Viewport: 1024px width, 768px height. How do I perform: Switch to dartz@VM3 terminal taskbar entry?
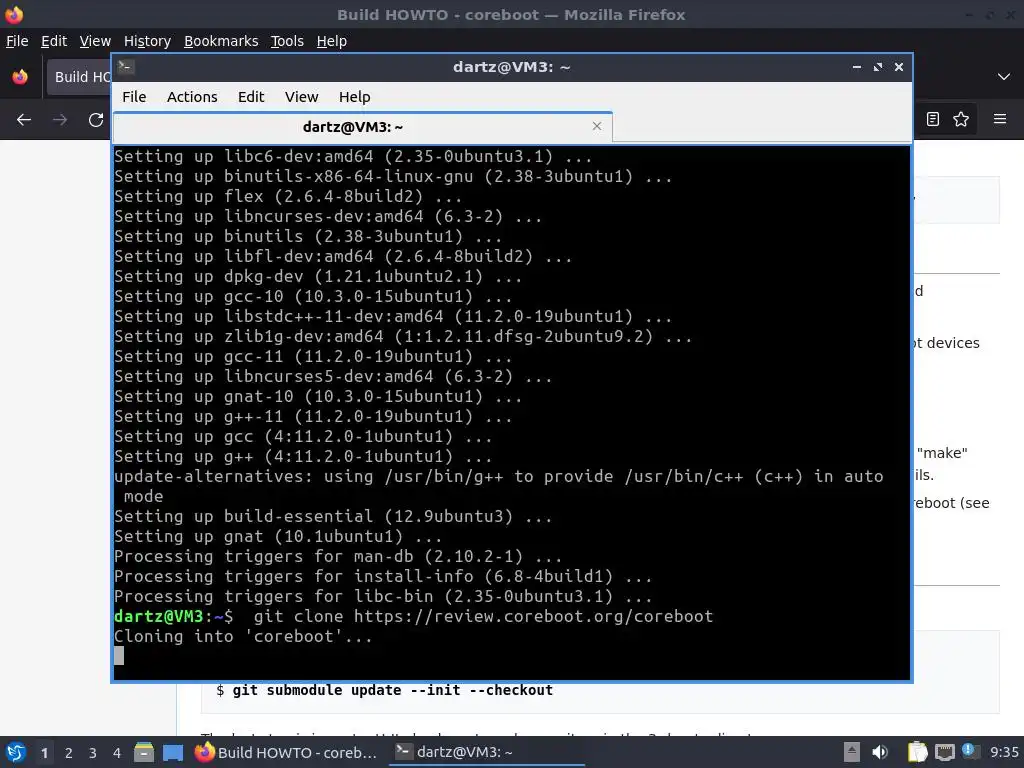[487, 752]
